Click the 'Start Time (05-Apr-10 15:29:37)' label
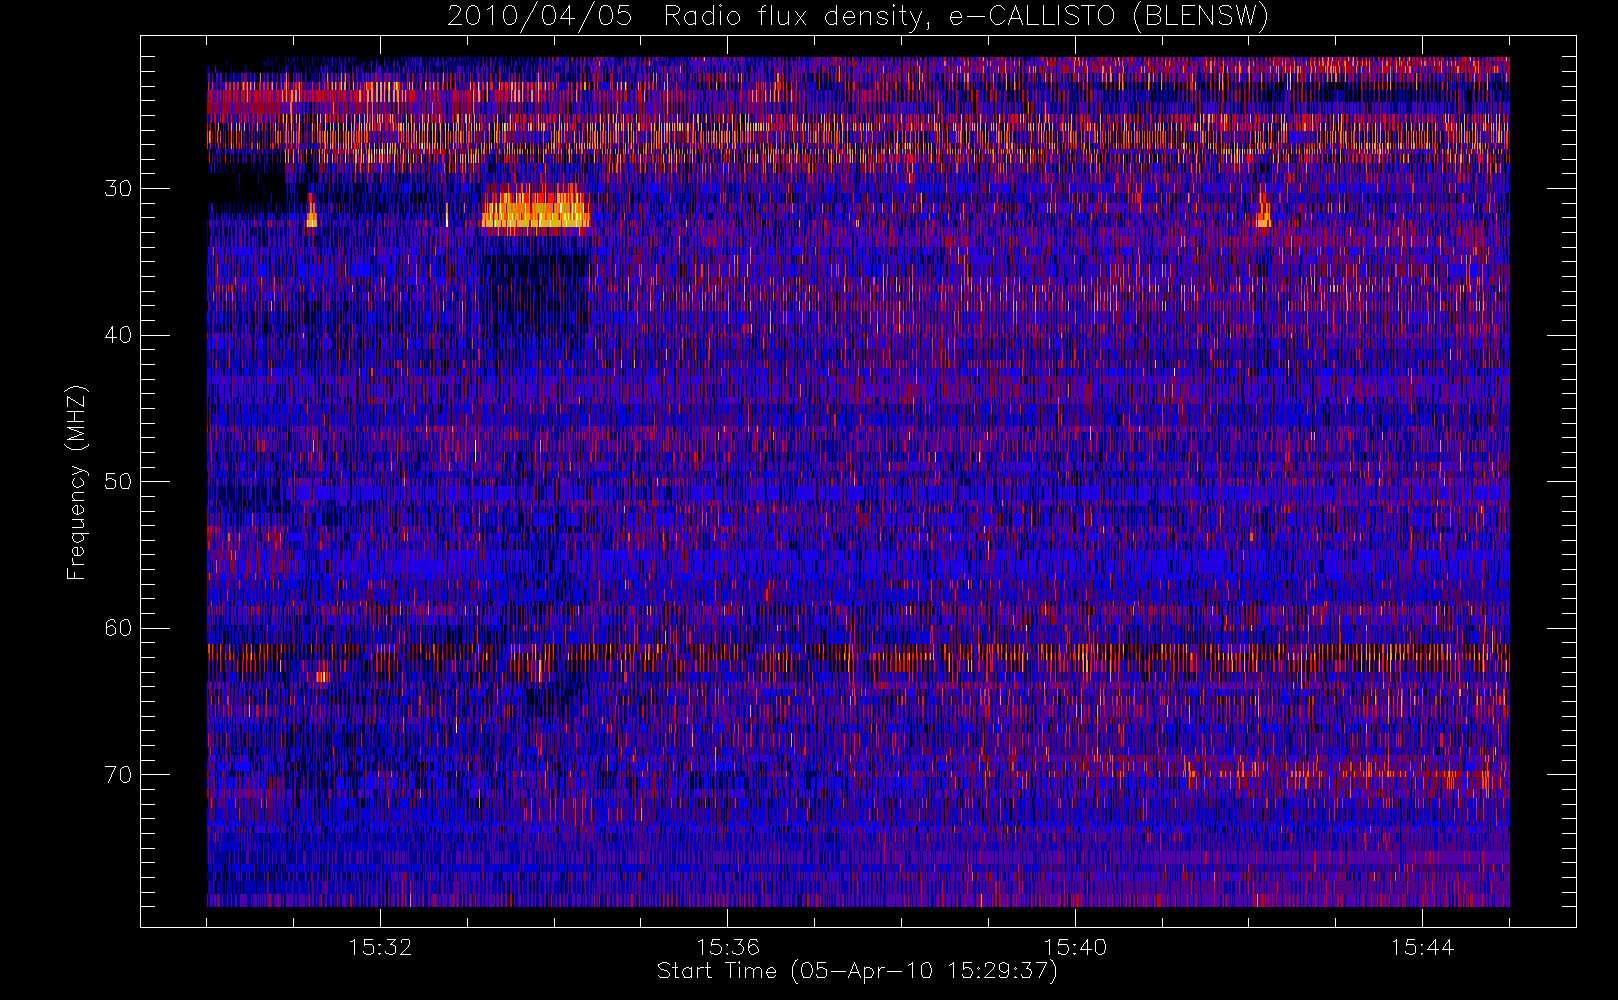The image size is (1618, 1000). point(857,970)
